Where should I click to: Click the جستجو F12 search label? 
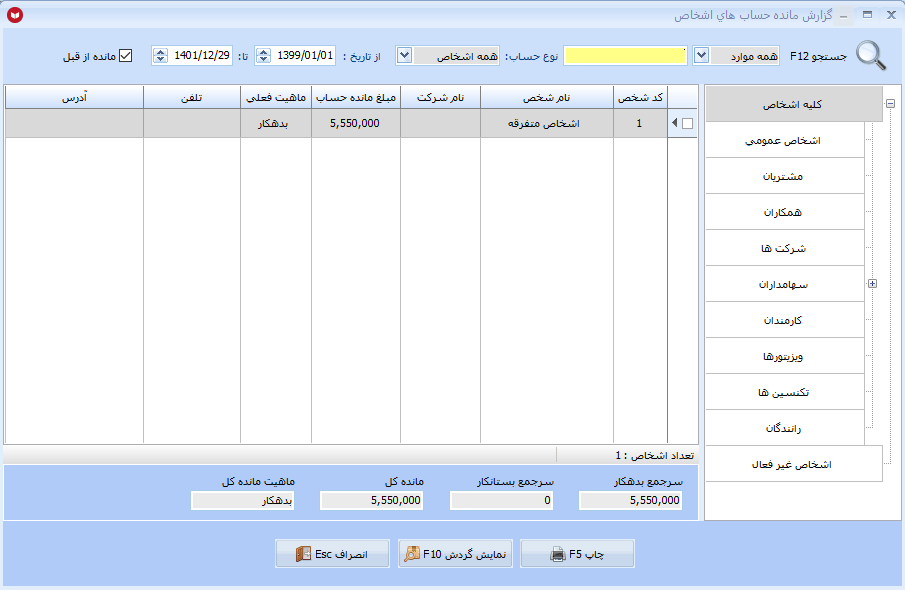(x=818, y=56)
